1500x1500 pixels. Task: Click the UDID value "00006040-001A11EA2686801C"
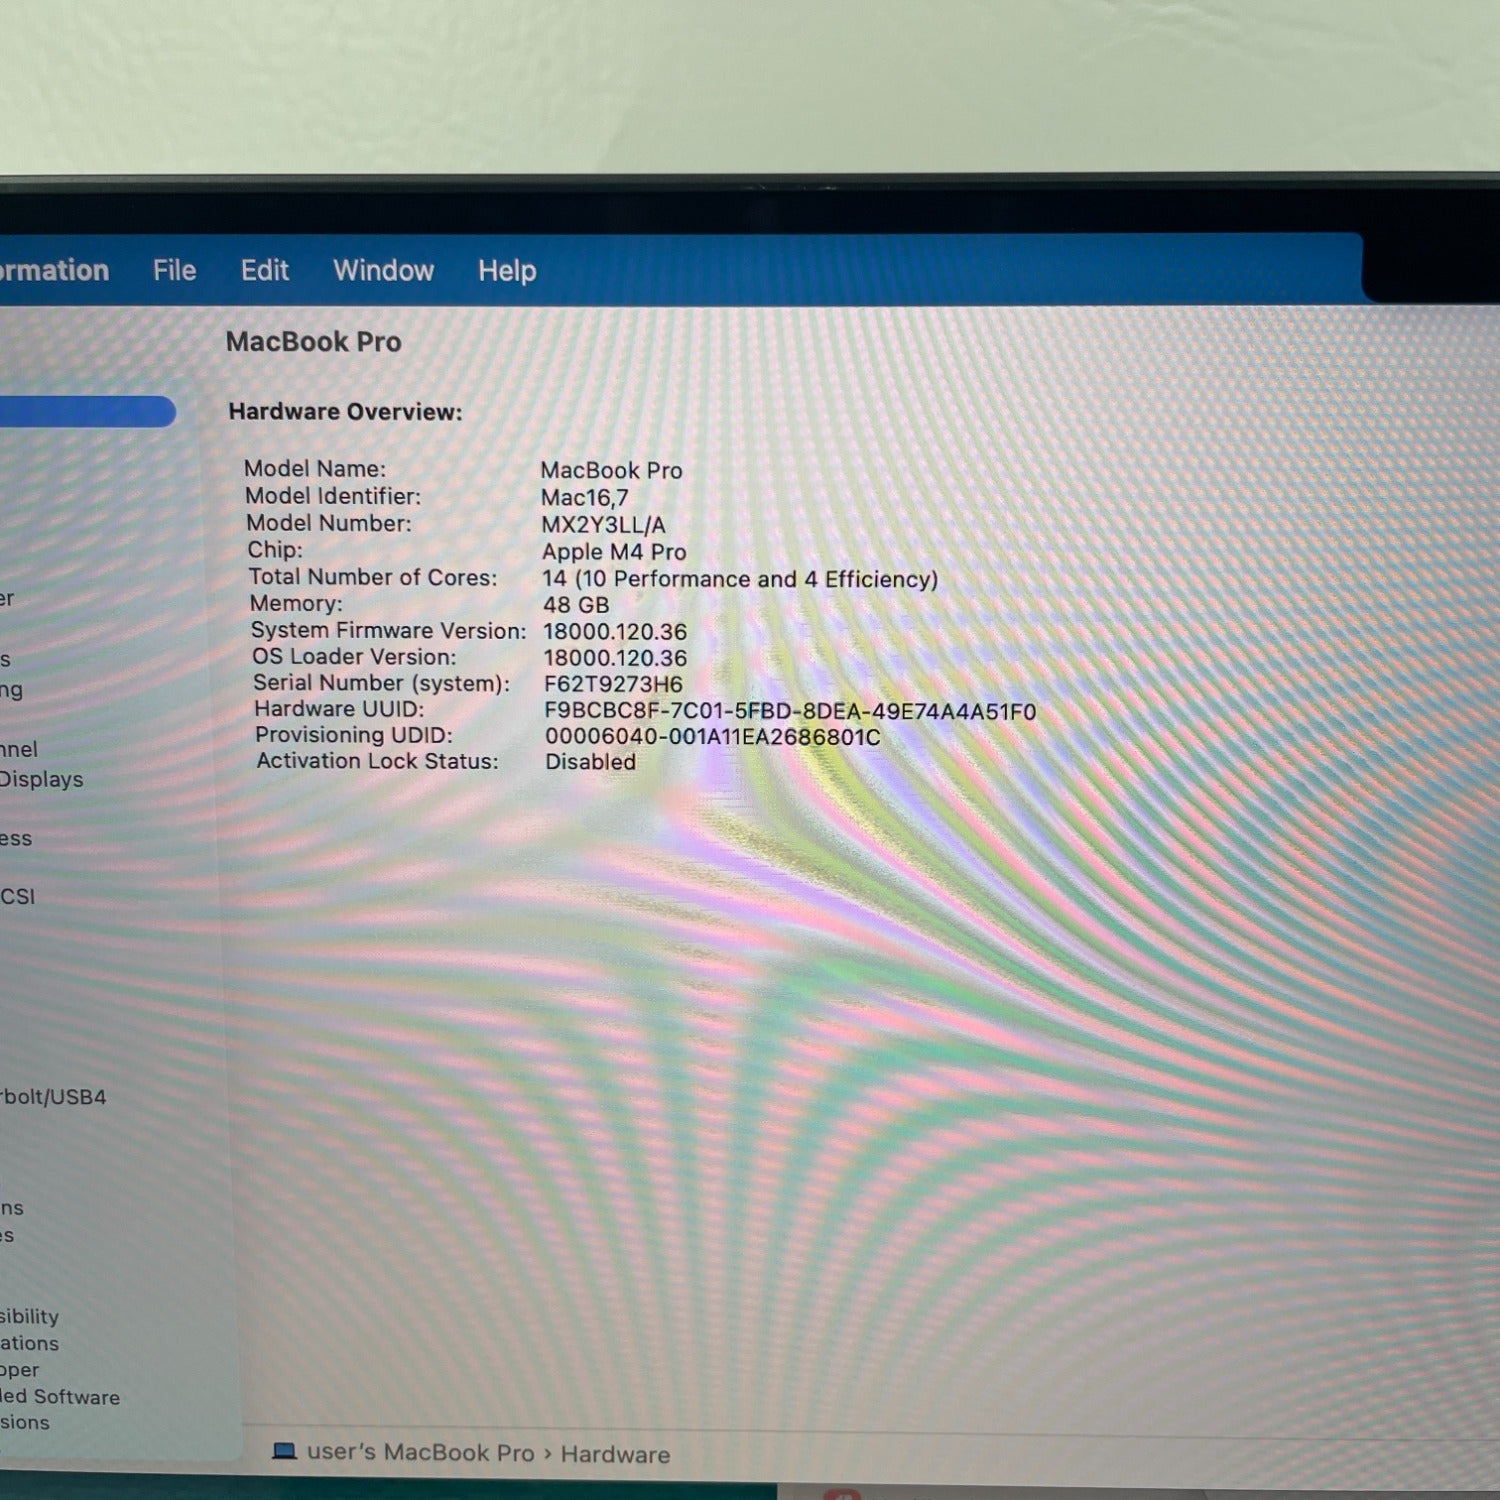click(x=713, y=737)
